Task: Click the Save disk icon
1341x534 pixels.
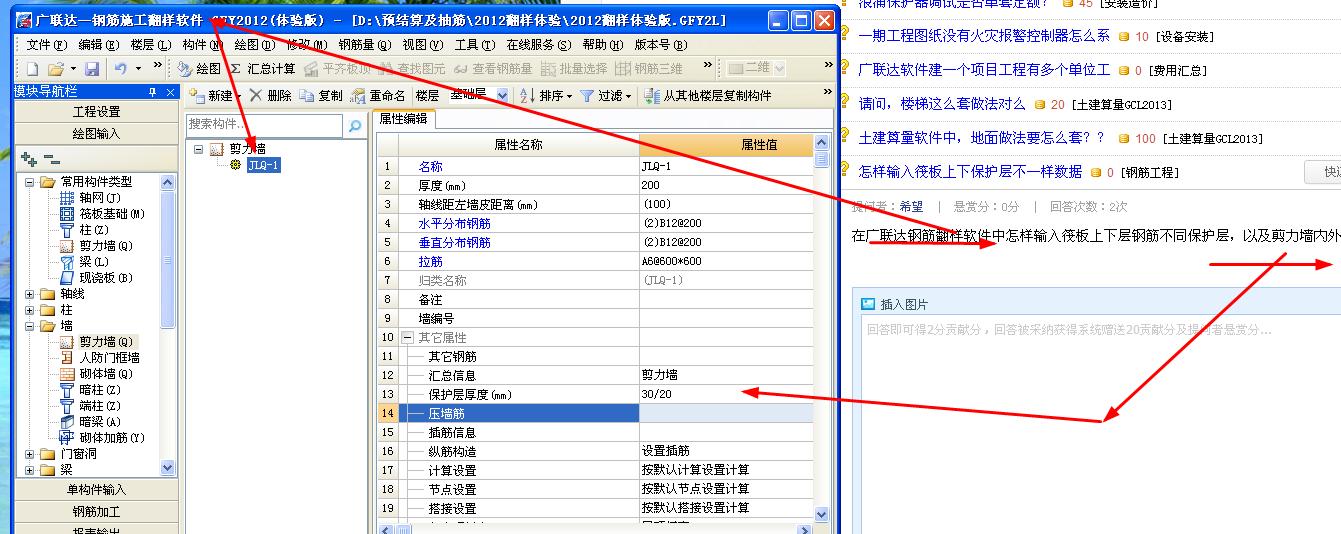Action: point(92,69)
